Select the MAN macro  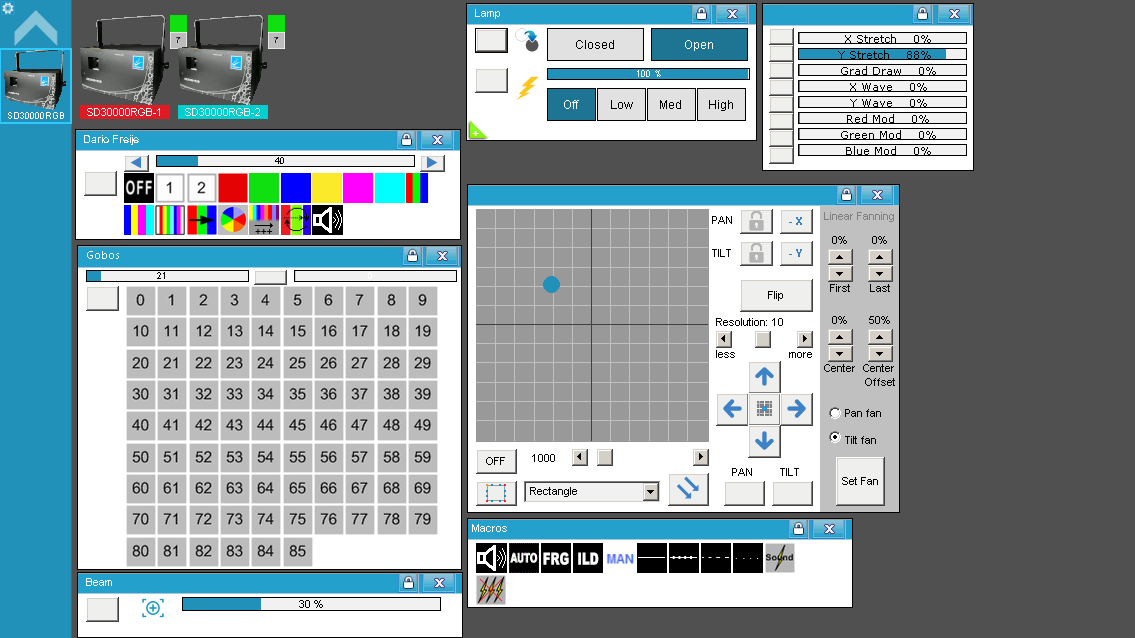(620, 558)
